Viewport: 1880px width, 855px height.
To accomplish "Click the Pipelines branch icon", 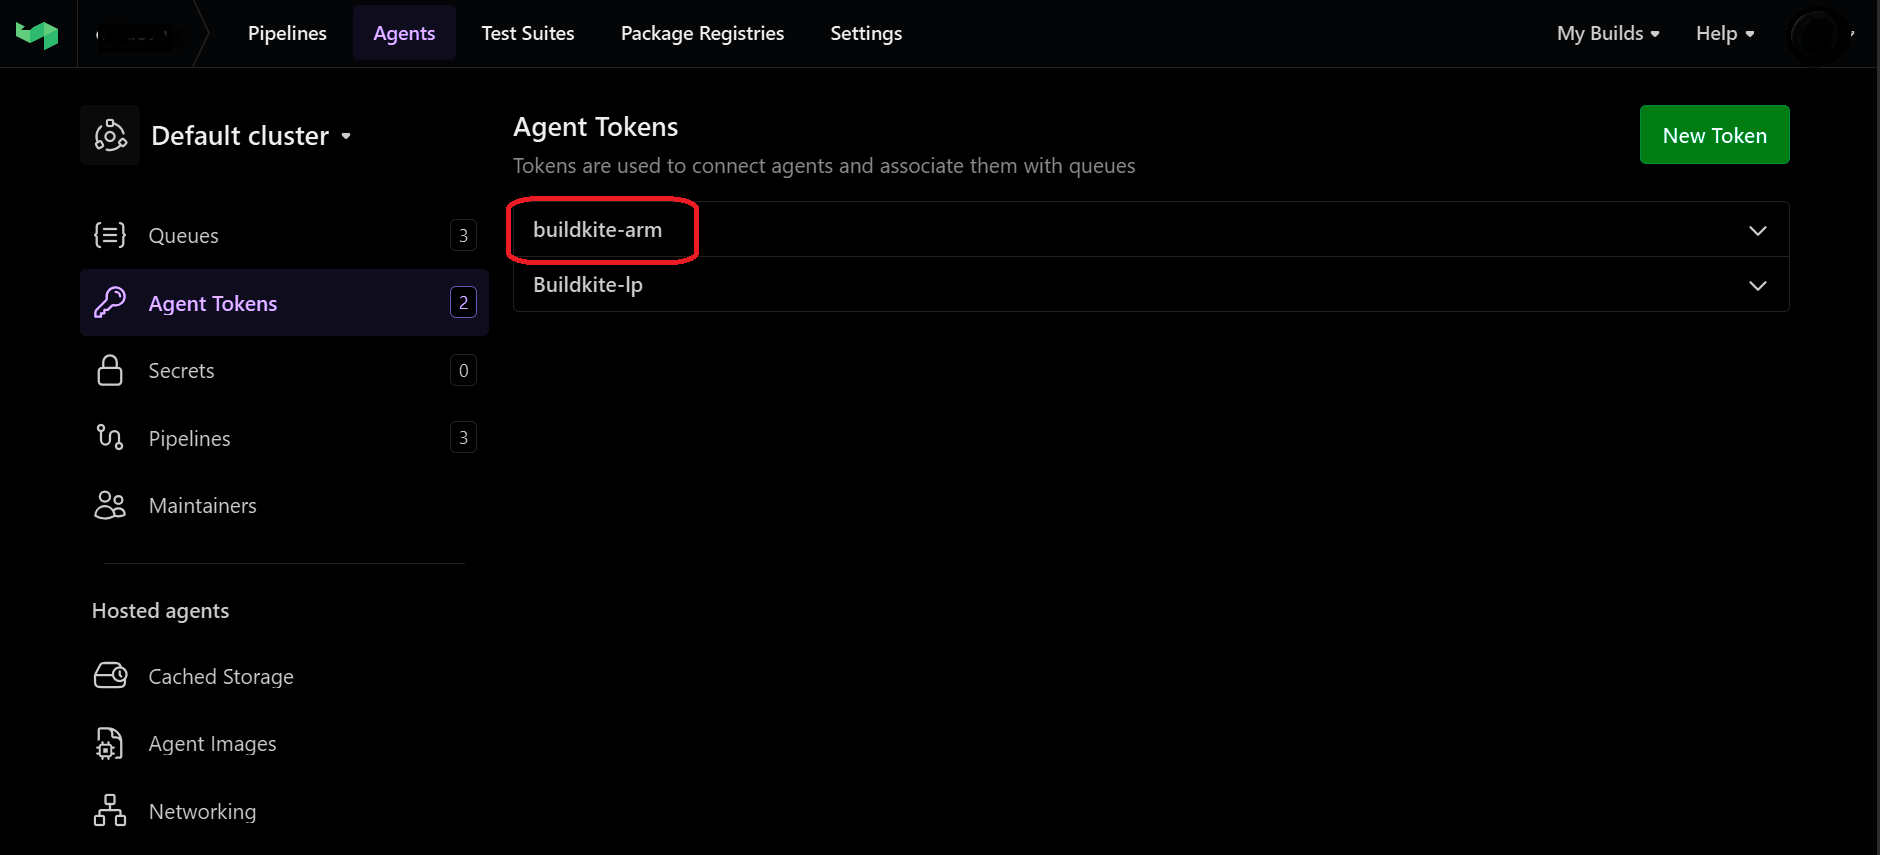I will [x=110, y=437].
